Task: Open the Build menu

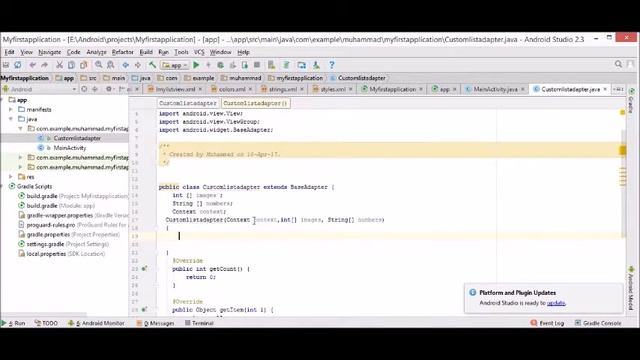Action: tap(146, 52)
